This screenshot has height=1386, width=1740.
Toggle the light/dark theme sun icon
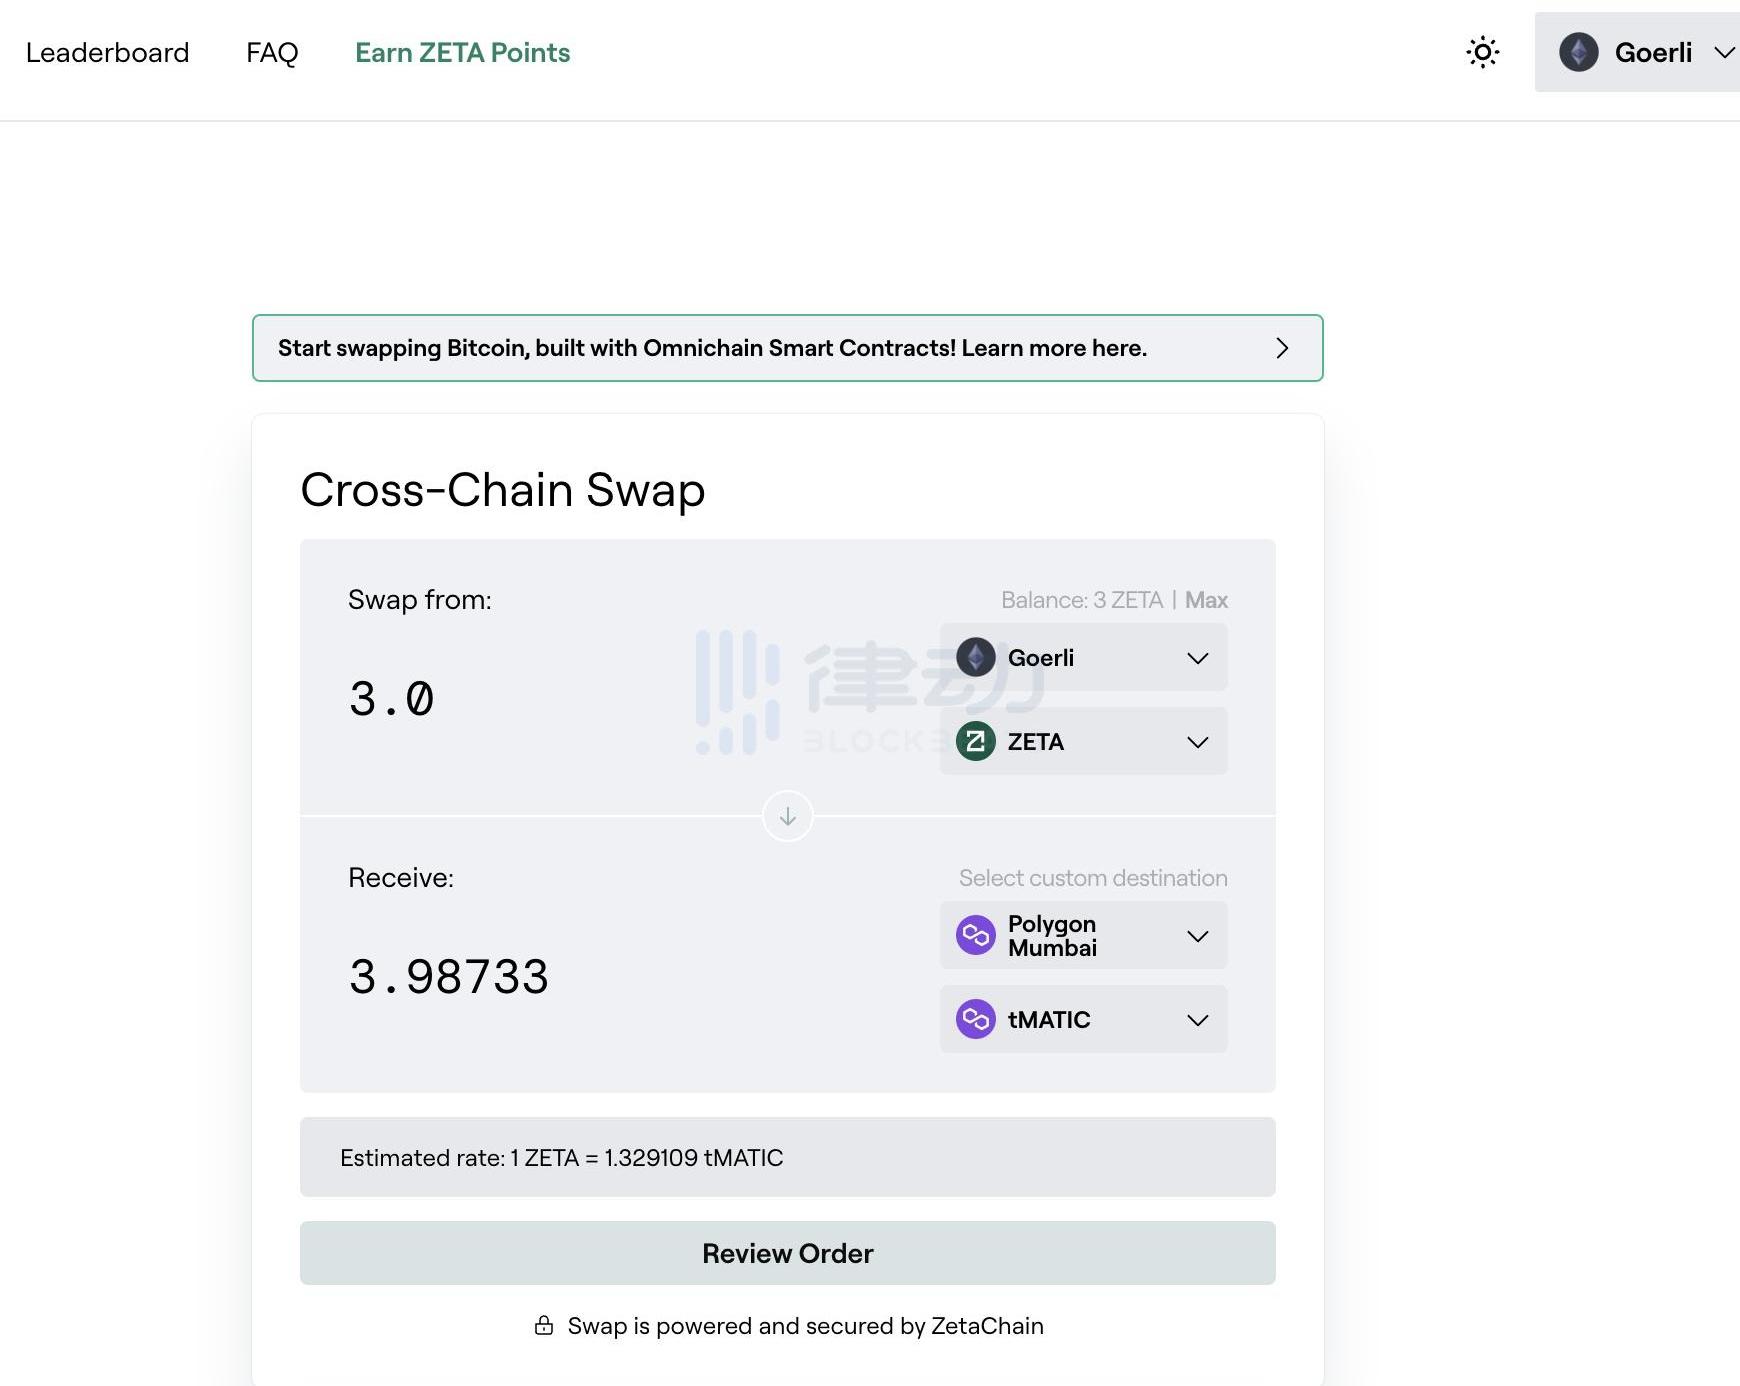tap(1482, 52)
